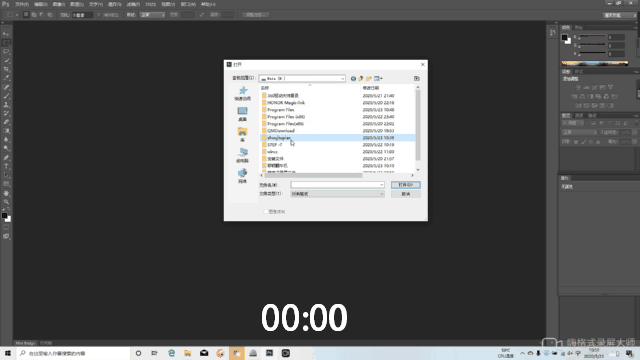Click the Refine Edge button

click(x=256, y=15)
